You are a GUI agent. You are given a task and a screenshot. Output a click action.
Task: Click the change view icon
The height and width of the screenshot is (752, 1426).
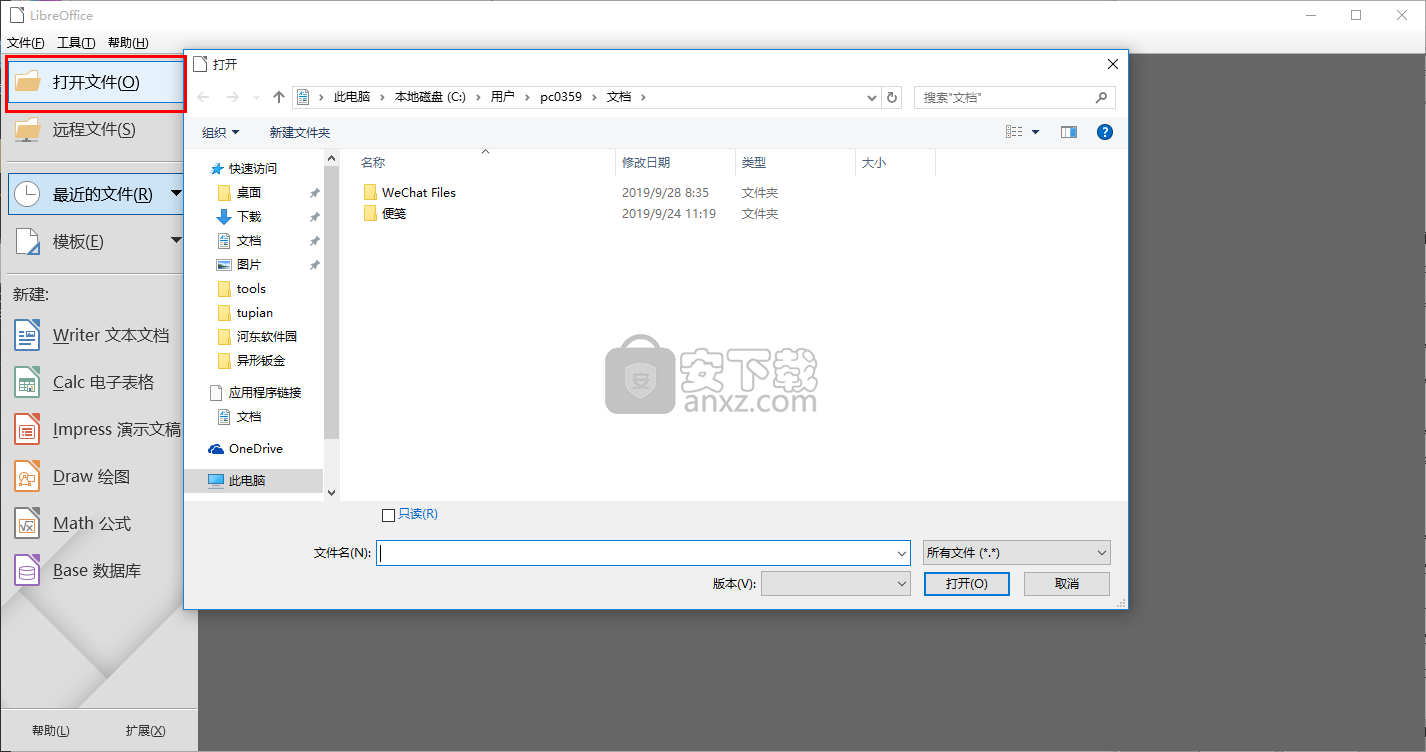(1014, 132)
